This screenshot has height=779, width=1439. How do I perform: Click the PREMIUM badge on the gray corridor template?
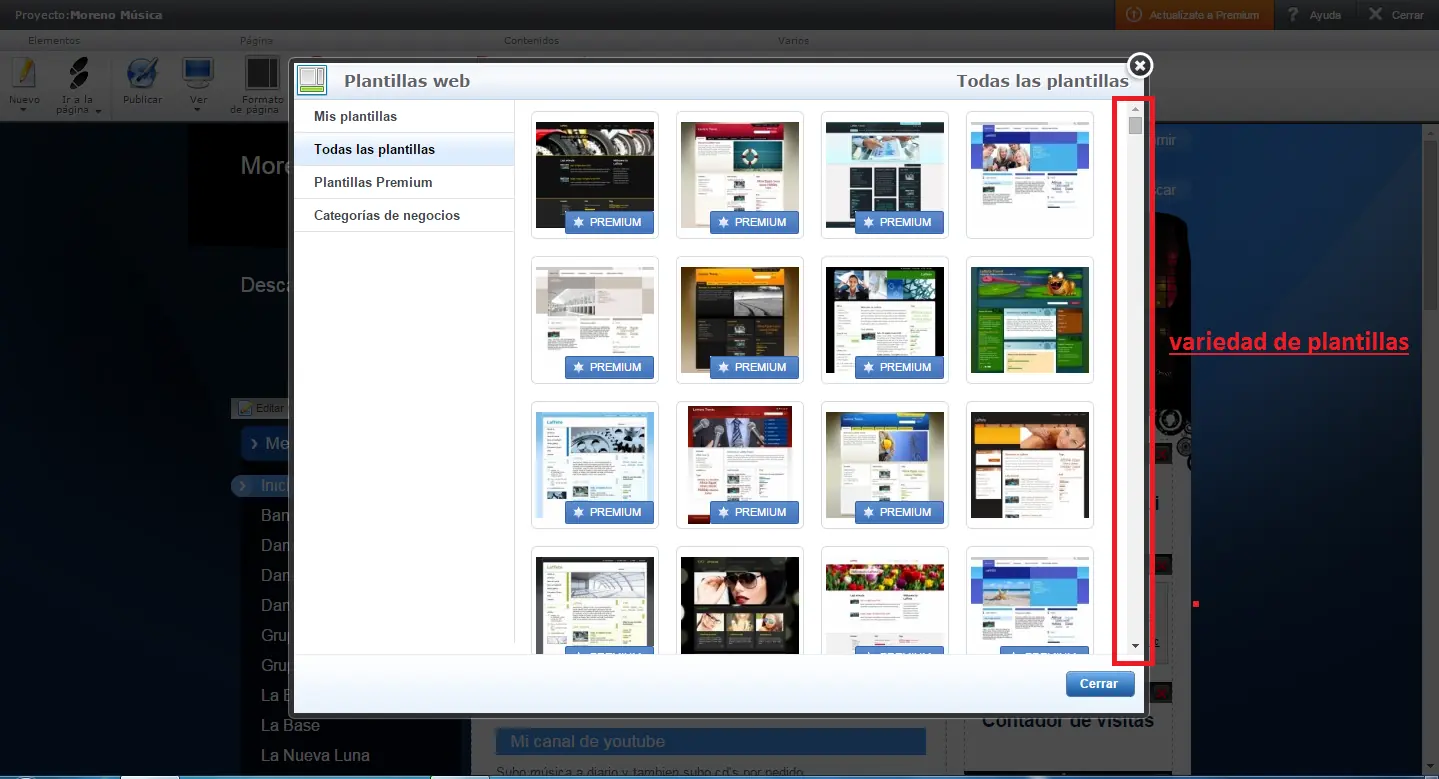coord(609,367)
